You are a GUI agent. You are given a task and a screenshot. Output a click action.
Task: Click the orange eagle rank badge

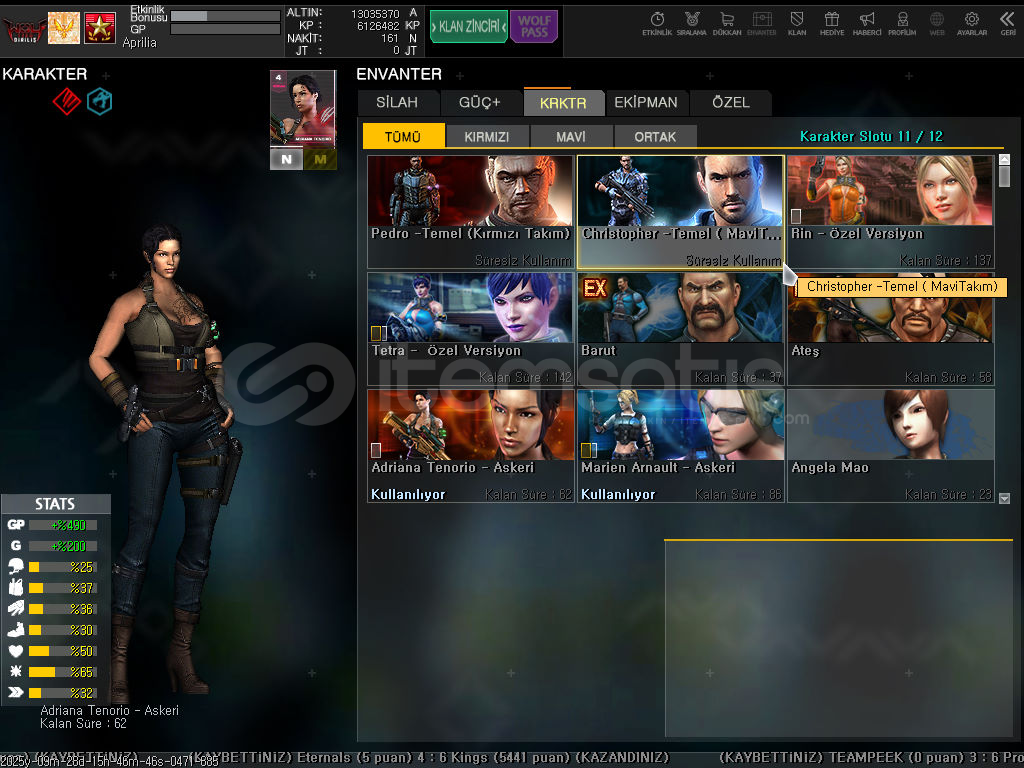point(64,28)
